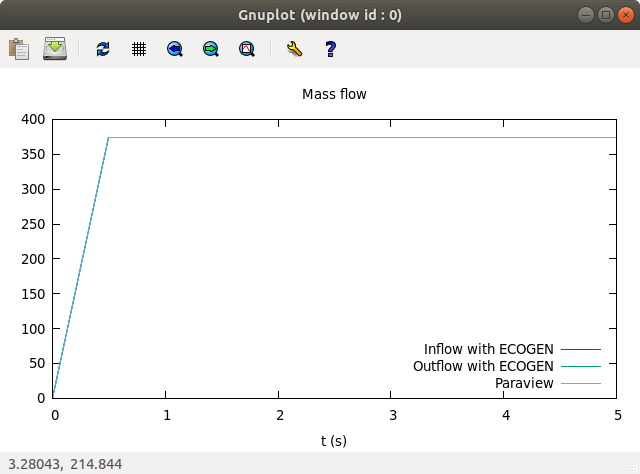Image resolution: width=640 pixels, height=474 pixels.
Task: Toggle the Paraview legend entry
Action: tap(524, 383)
